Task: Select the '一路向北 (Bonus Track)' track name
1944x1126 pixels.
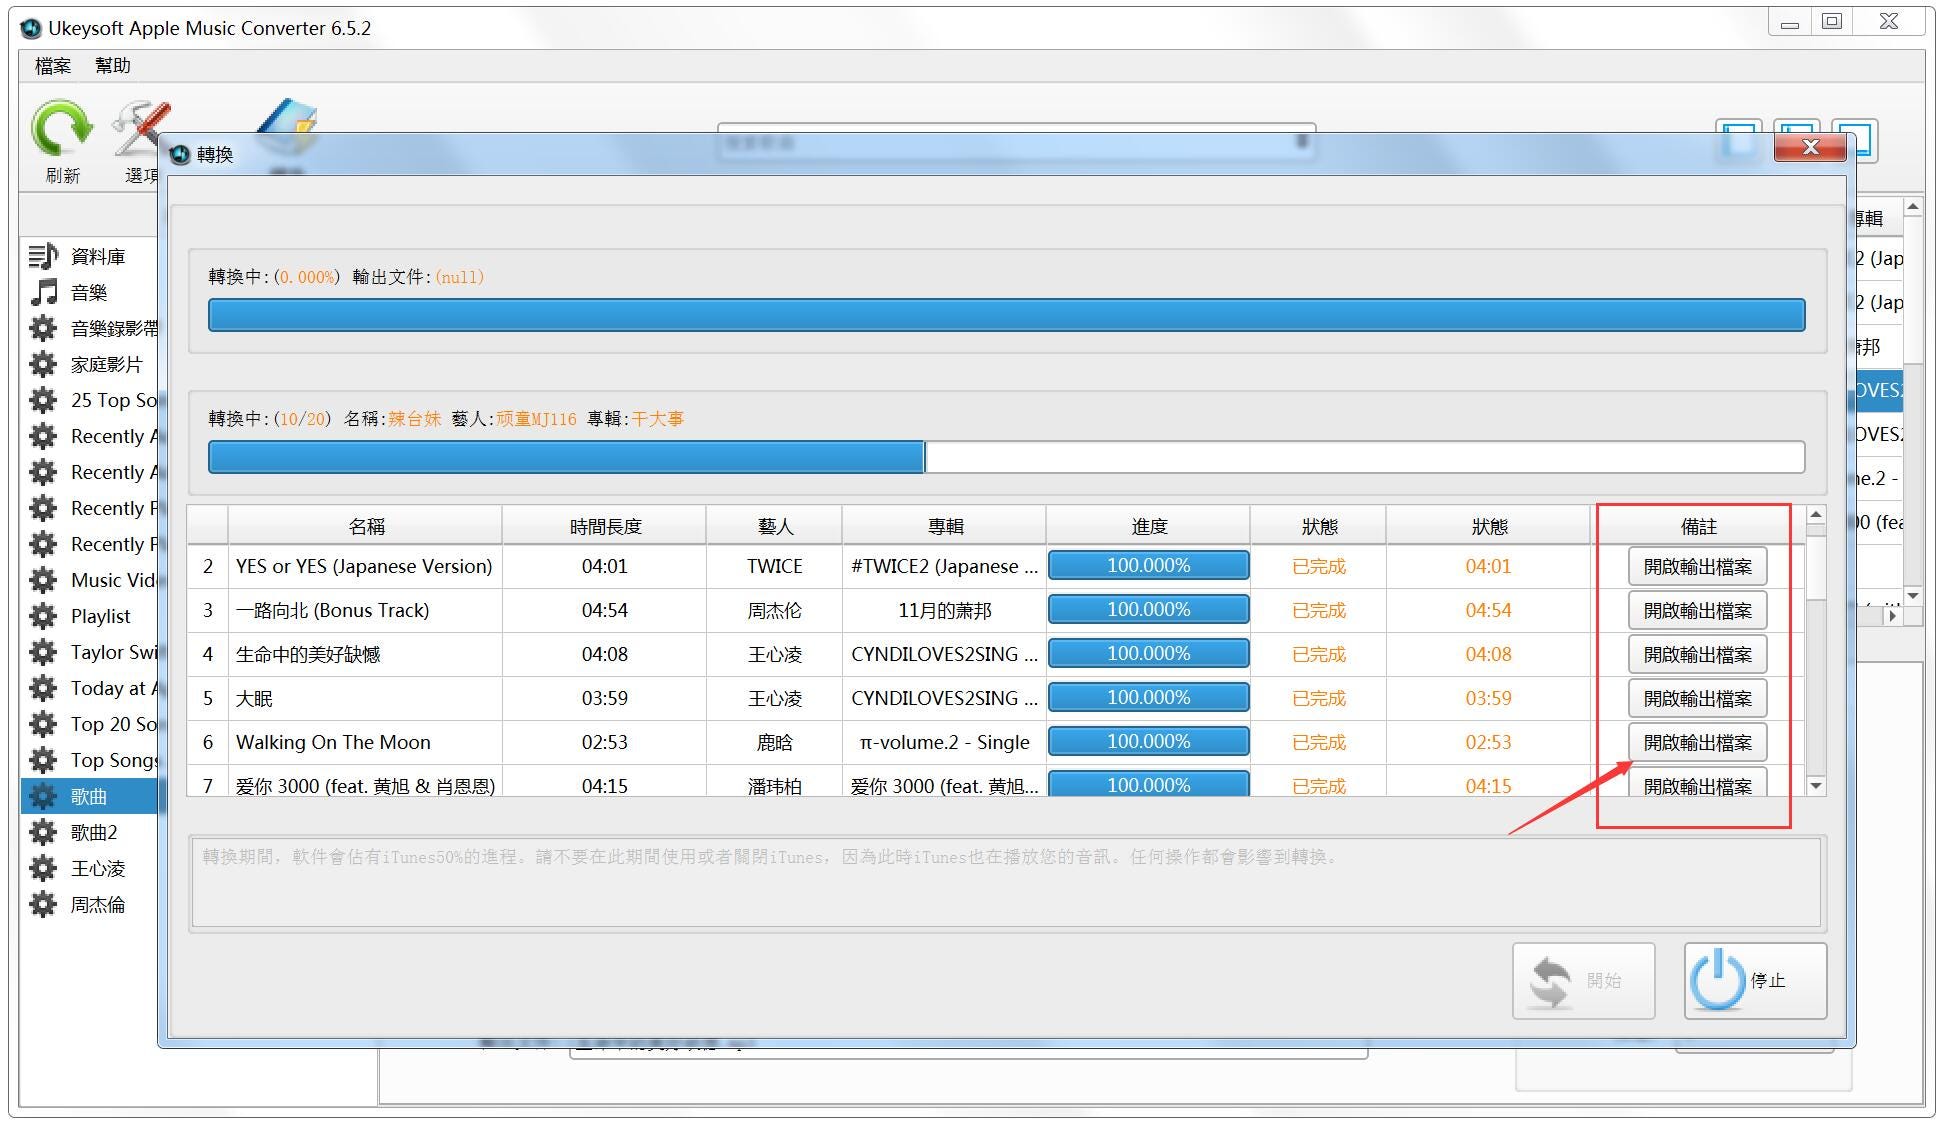Action: pyautogui.click(x=332, y=610)
